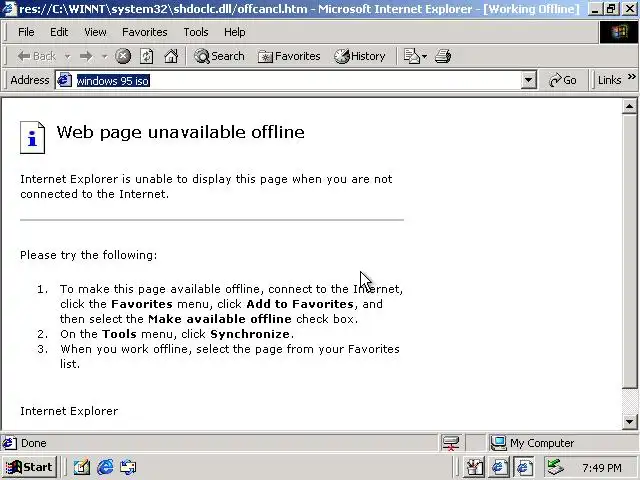The width and height of the screenshot is (640, 480).
Task: Click the Web page unavailable offline heading
Action: pyautogui.click(x=180, y=132)
